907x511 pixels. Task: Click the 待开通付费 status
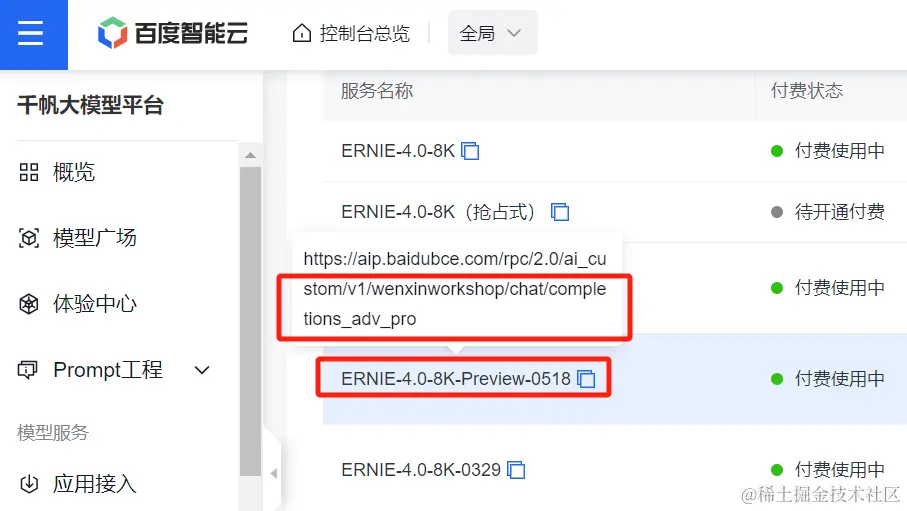tap(839, 212)
